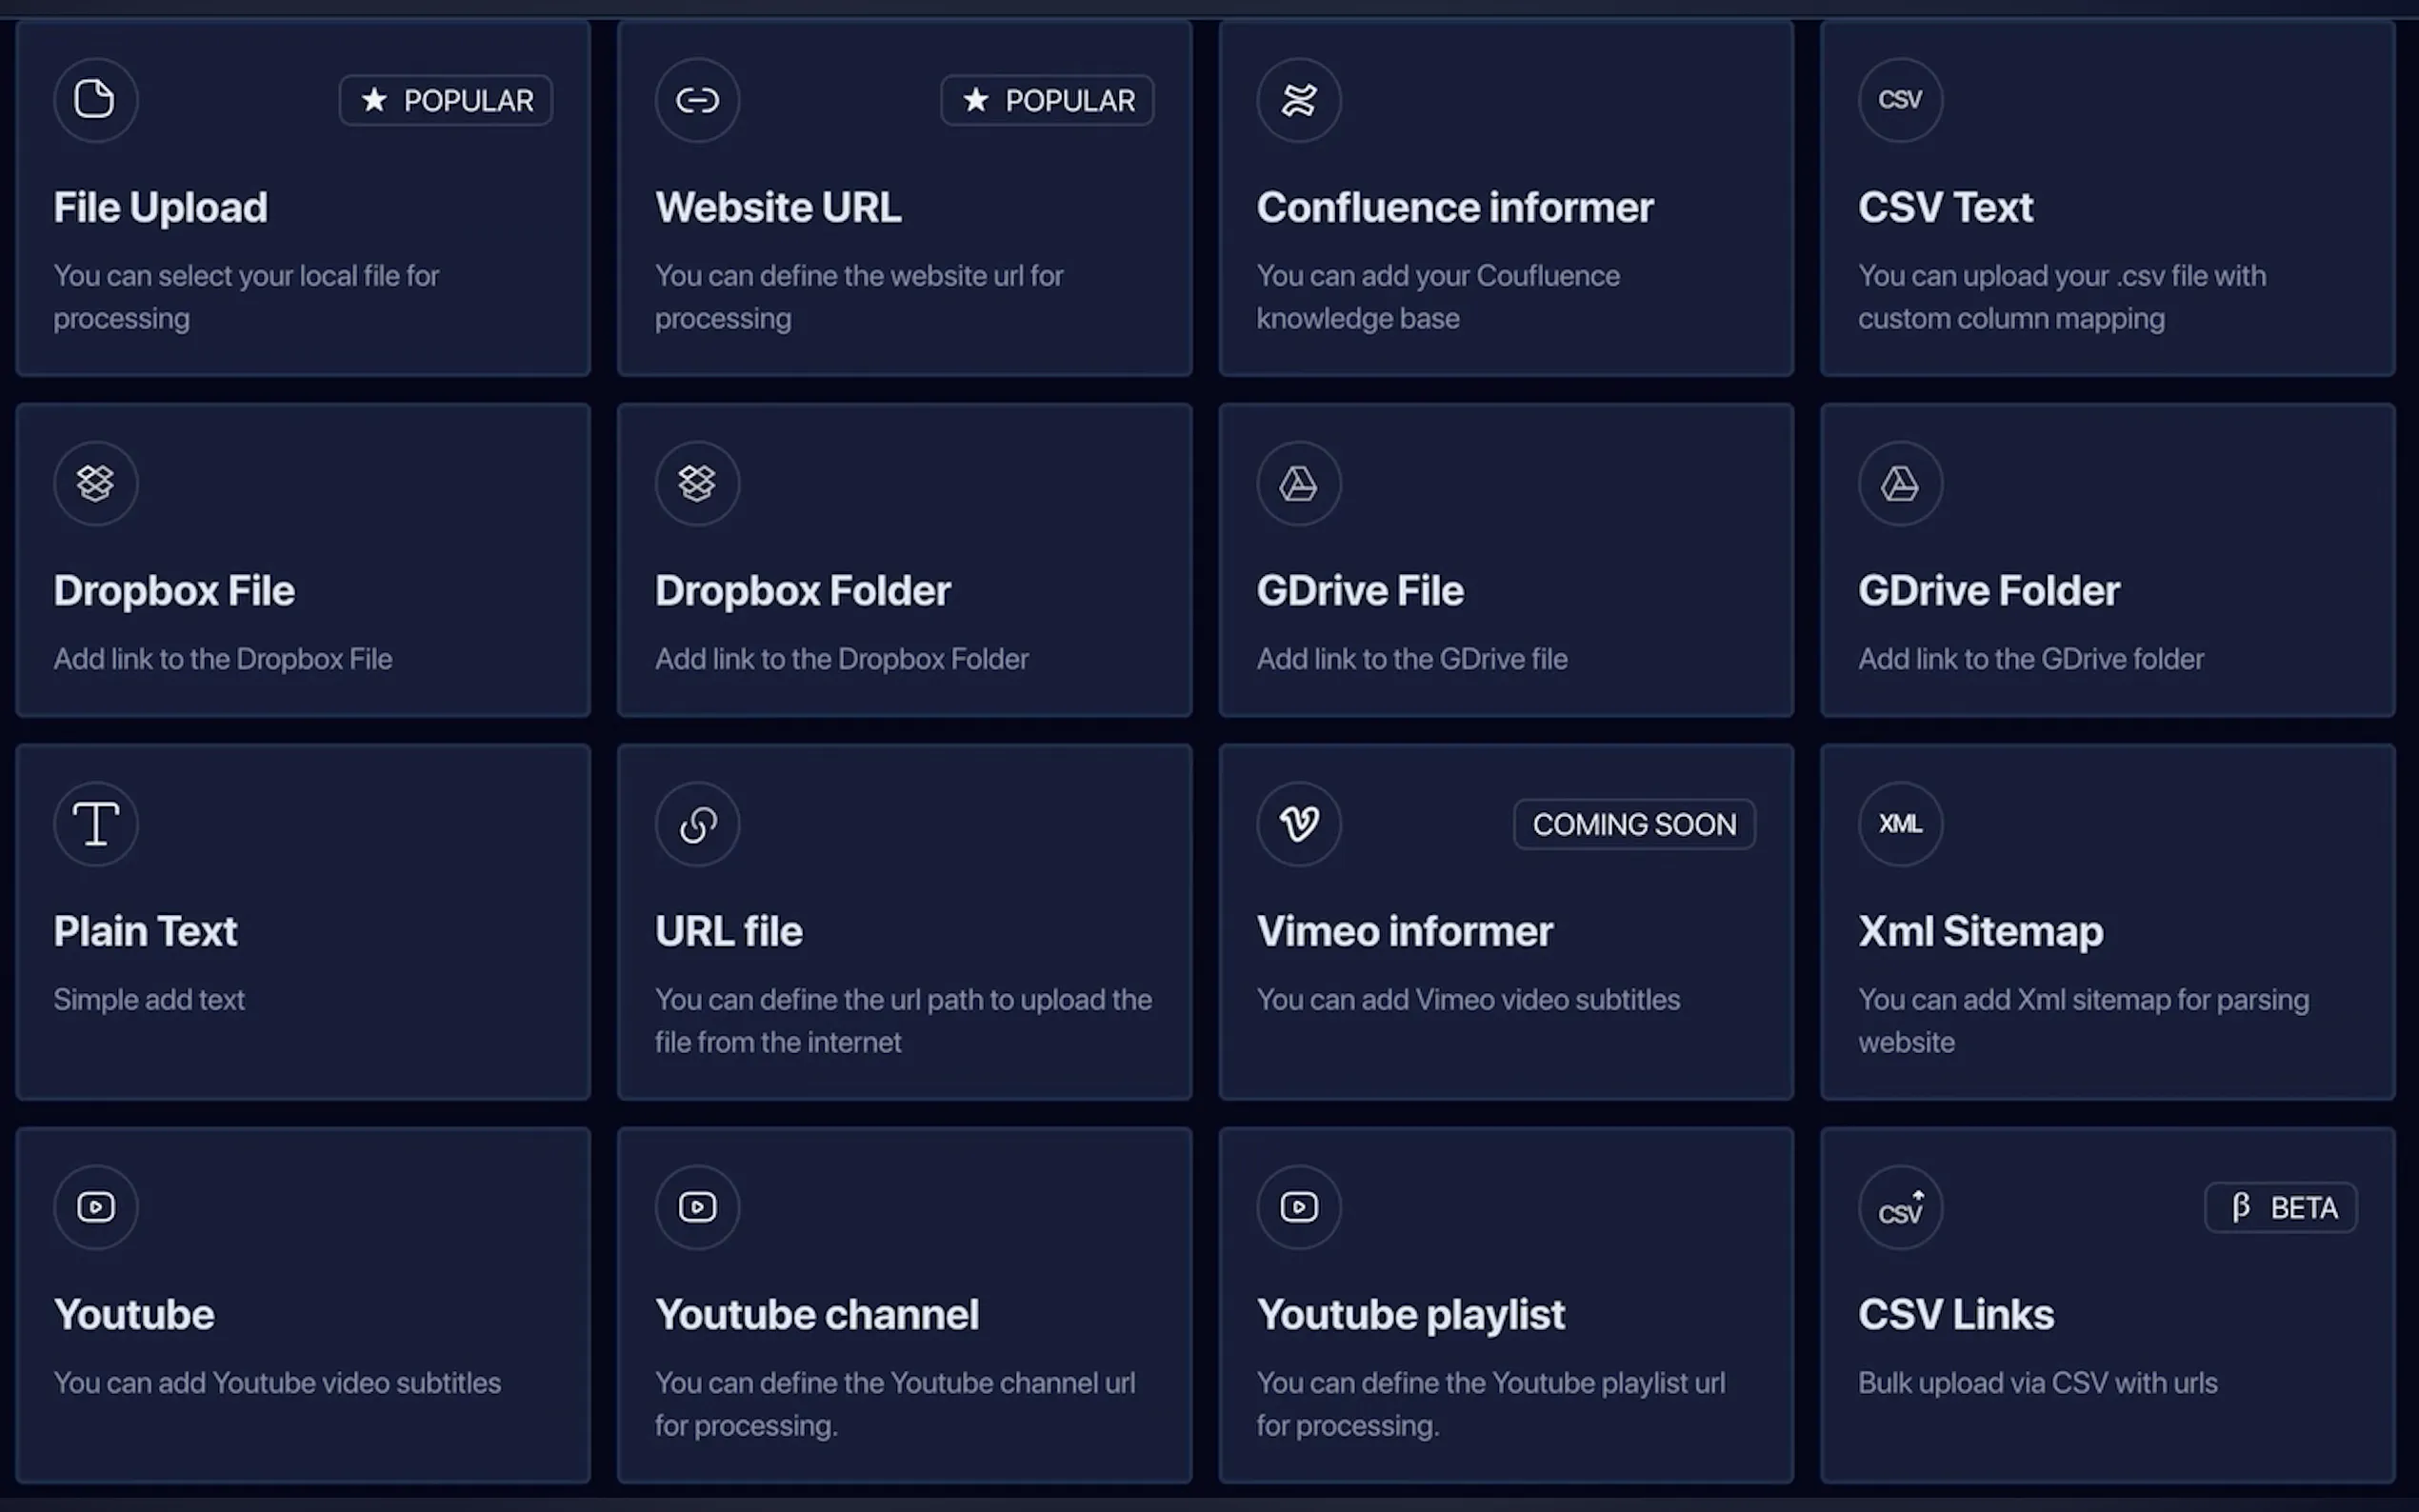Click the CSV Text icon

[x=1900, y=100]
